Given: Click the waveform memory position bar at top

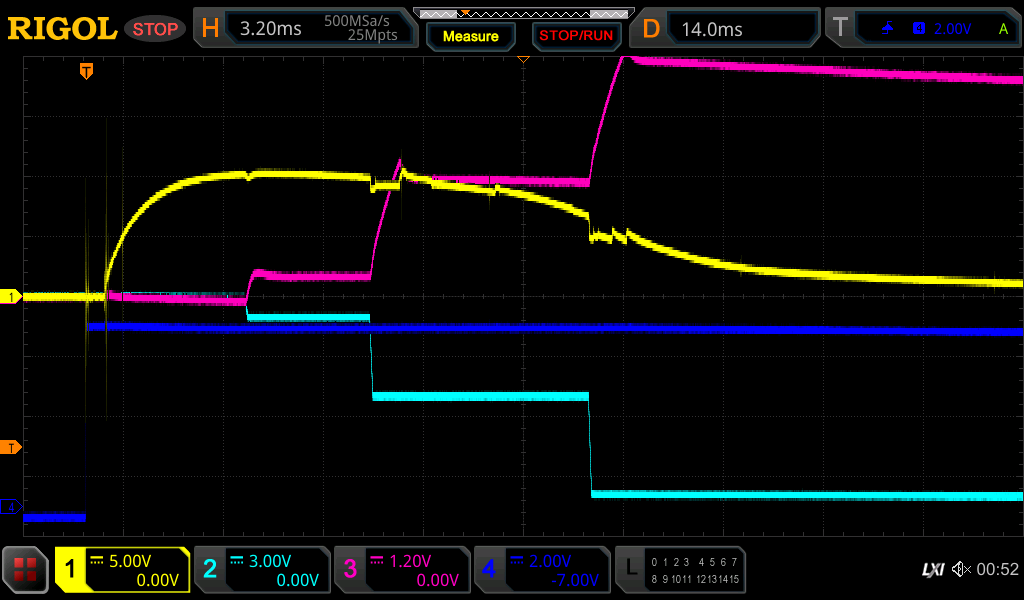Looking at the screenshot, I should coord(522,13).
